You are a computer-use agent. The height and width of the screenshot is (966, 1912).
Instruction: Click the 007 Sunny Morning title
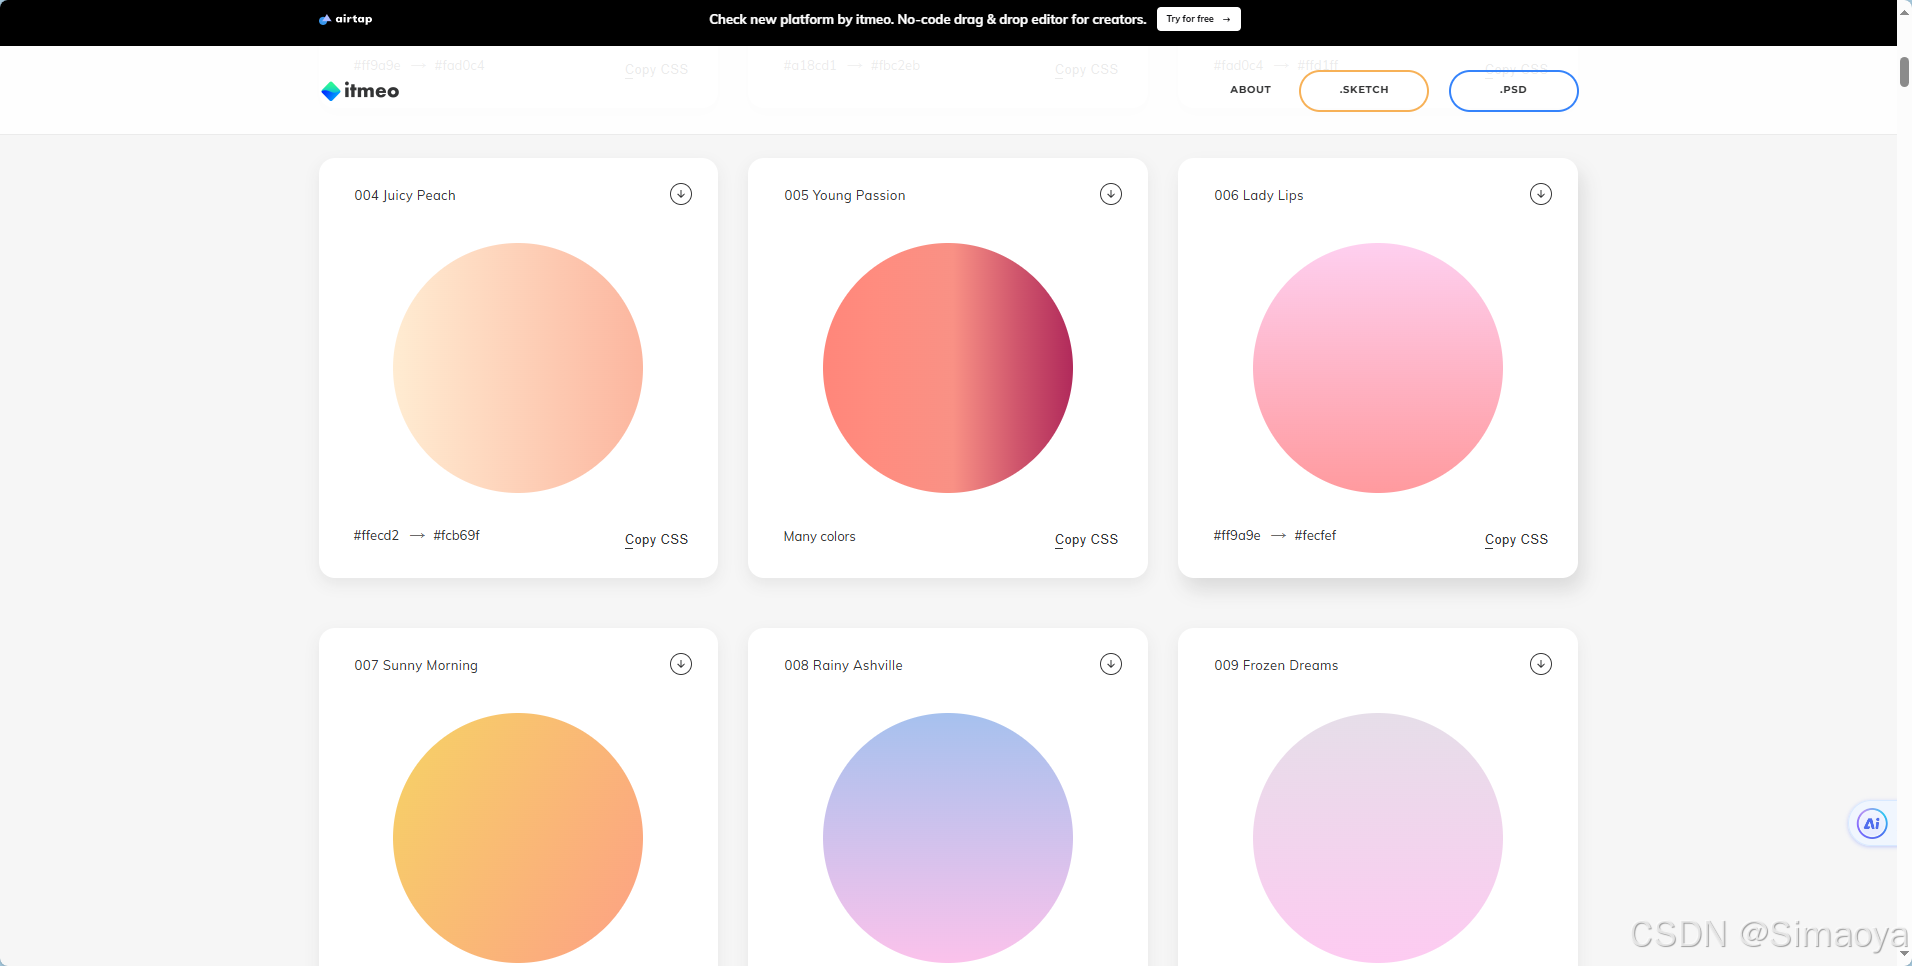pos(416,665)
